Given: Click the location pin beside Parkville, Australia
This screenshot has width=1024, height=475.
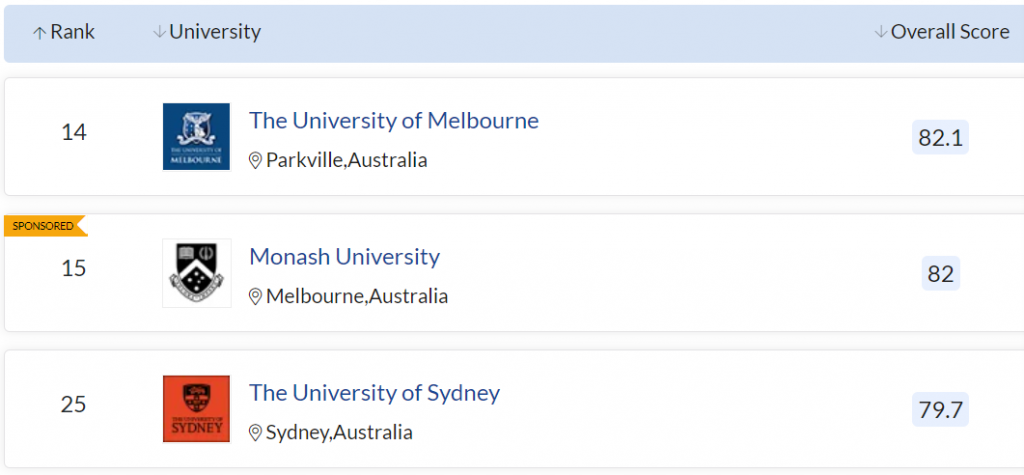Looking at the screenshot, I should pos(255,160).
